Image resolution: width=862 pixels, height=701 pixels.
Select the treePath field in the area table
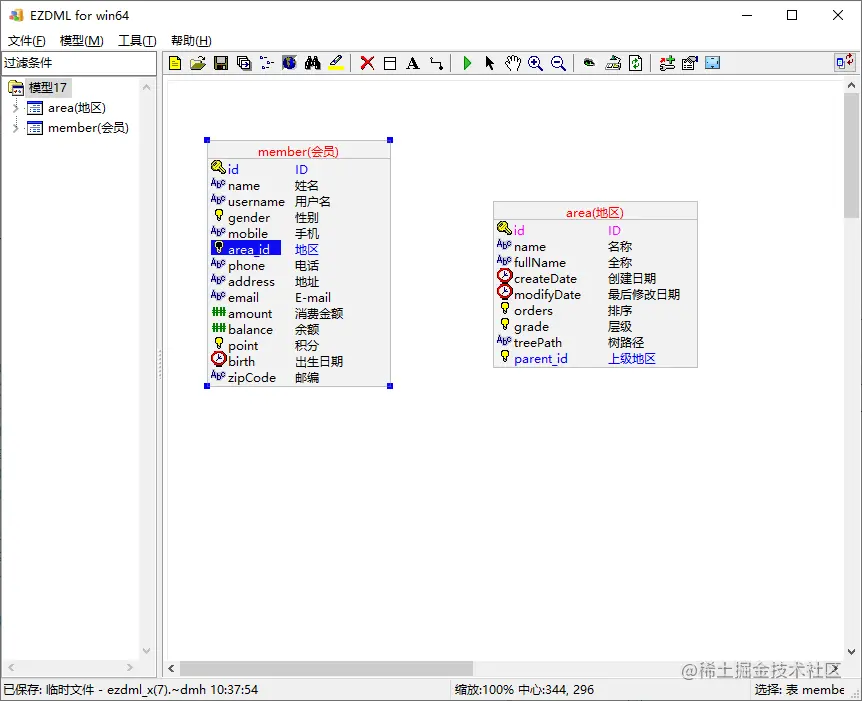(538, 343)
